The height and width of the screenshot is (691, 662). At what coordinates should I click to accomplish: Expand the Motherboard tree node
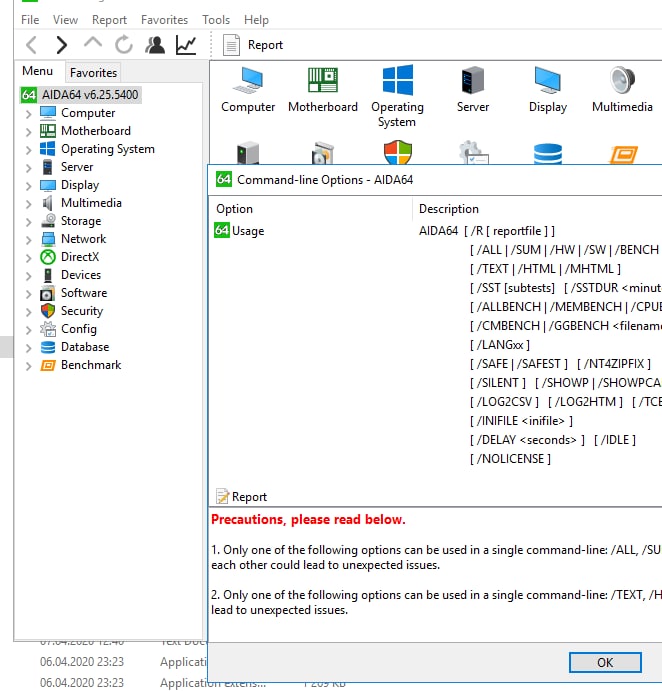[29, 132]
